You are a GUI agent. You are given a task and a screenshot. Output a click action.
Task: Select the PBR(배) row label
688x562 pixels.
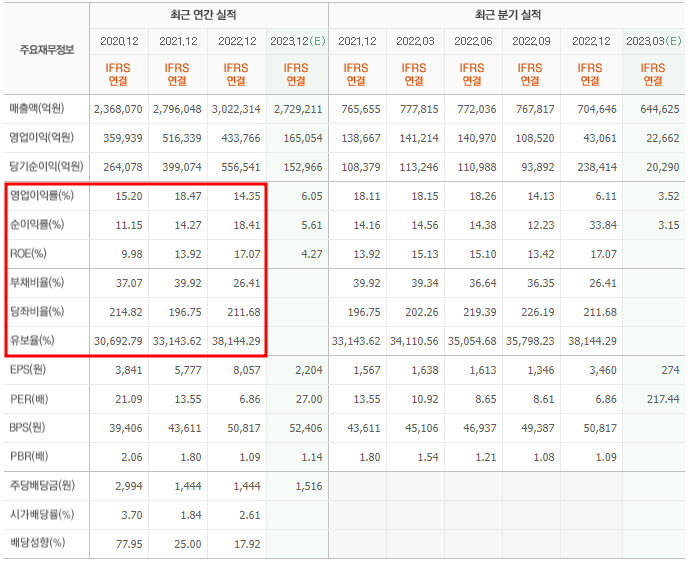click(29, 456)
